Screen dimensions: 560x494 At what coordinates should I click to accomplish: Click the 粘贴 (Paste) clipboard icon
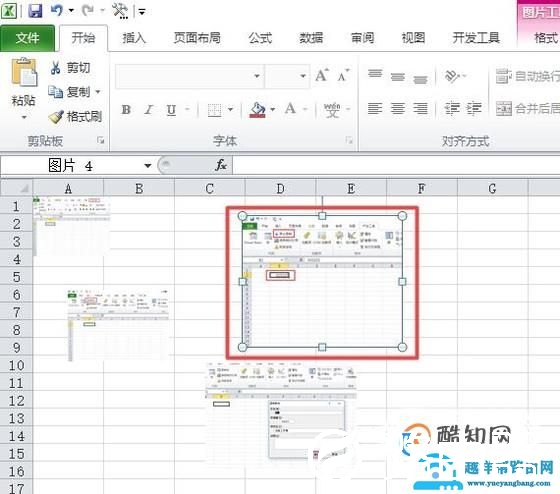[24, 73]
